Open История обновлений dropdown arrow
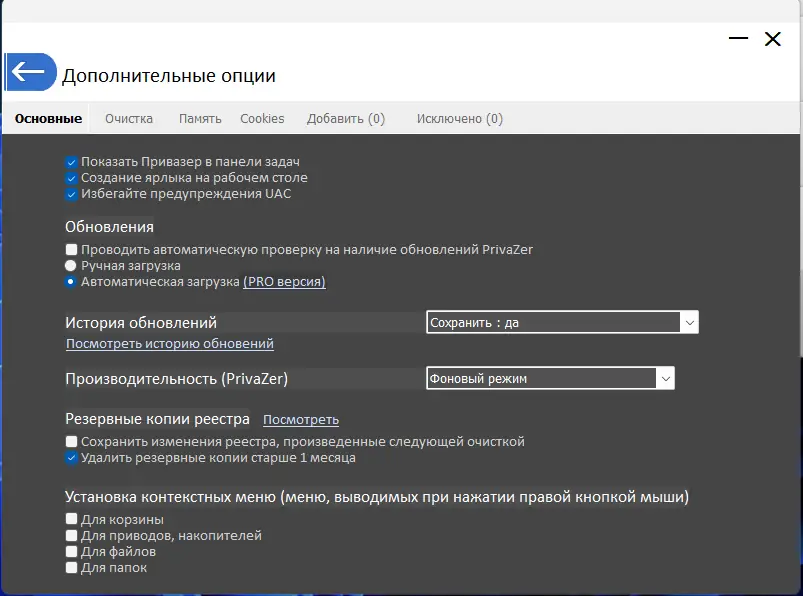Screen dimensions: 803x596 pyautogui.click(x=689, y=323)
